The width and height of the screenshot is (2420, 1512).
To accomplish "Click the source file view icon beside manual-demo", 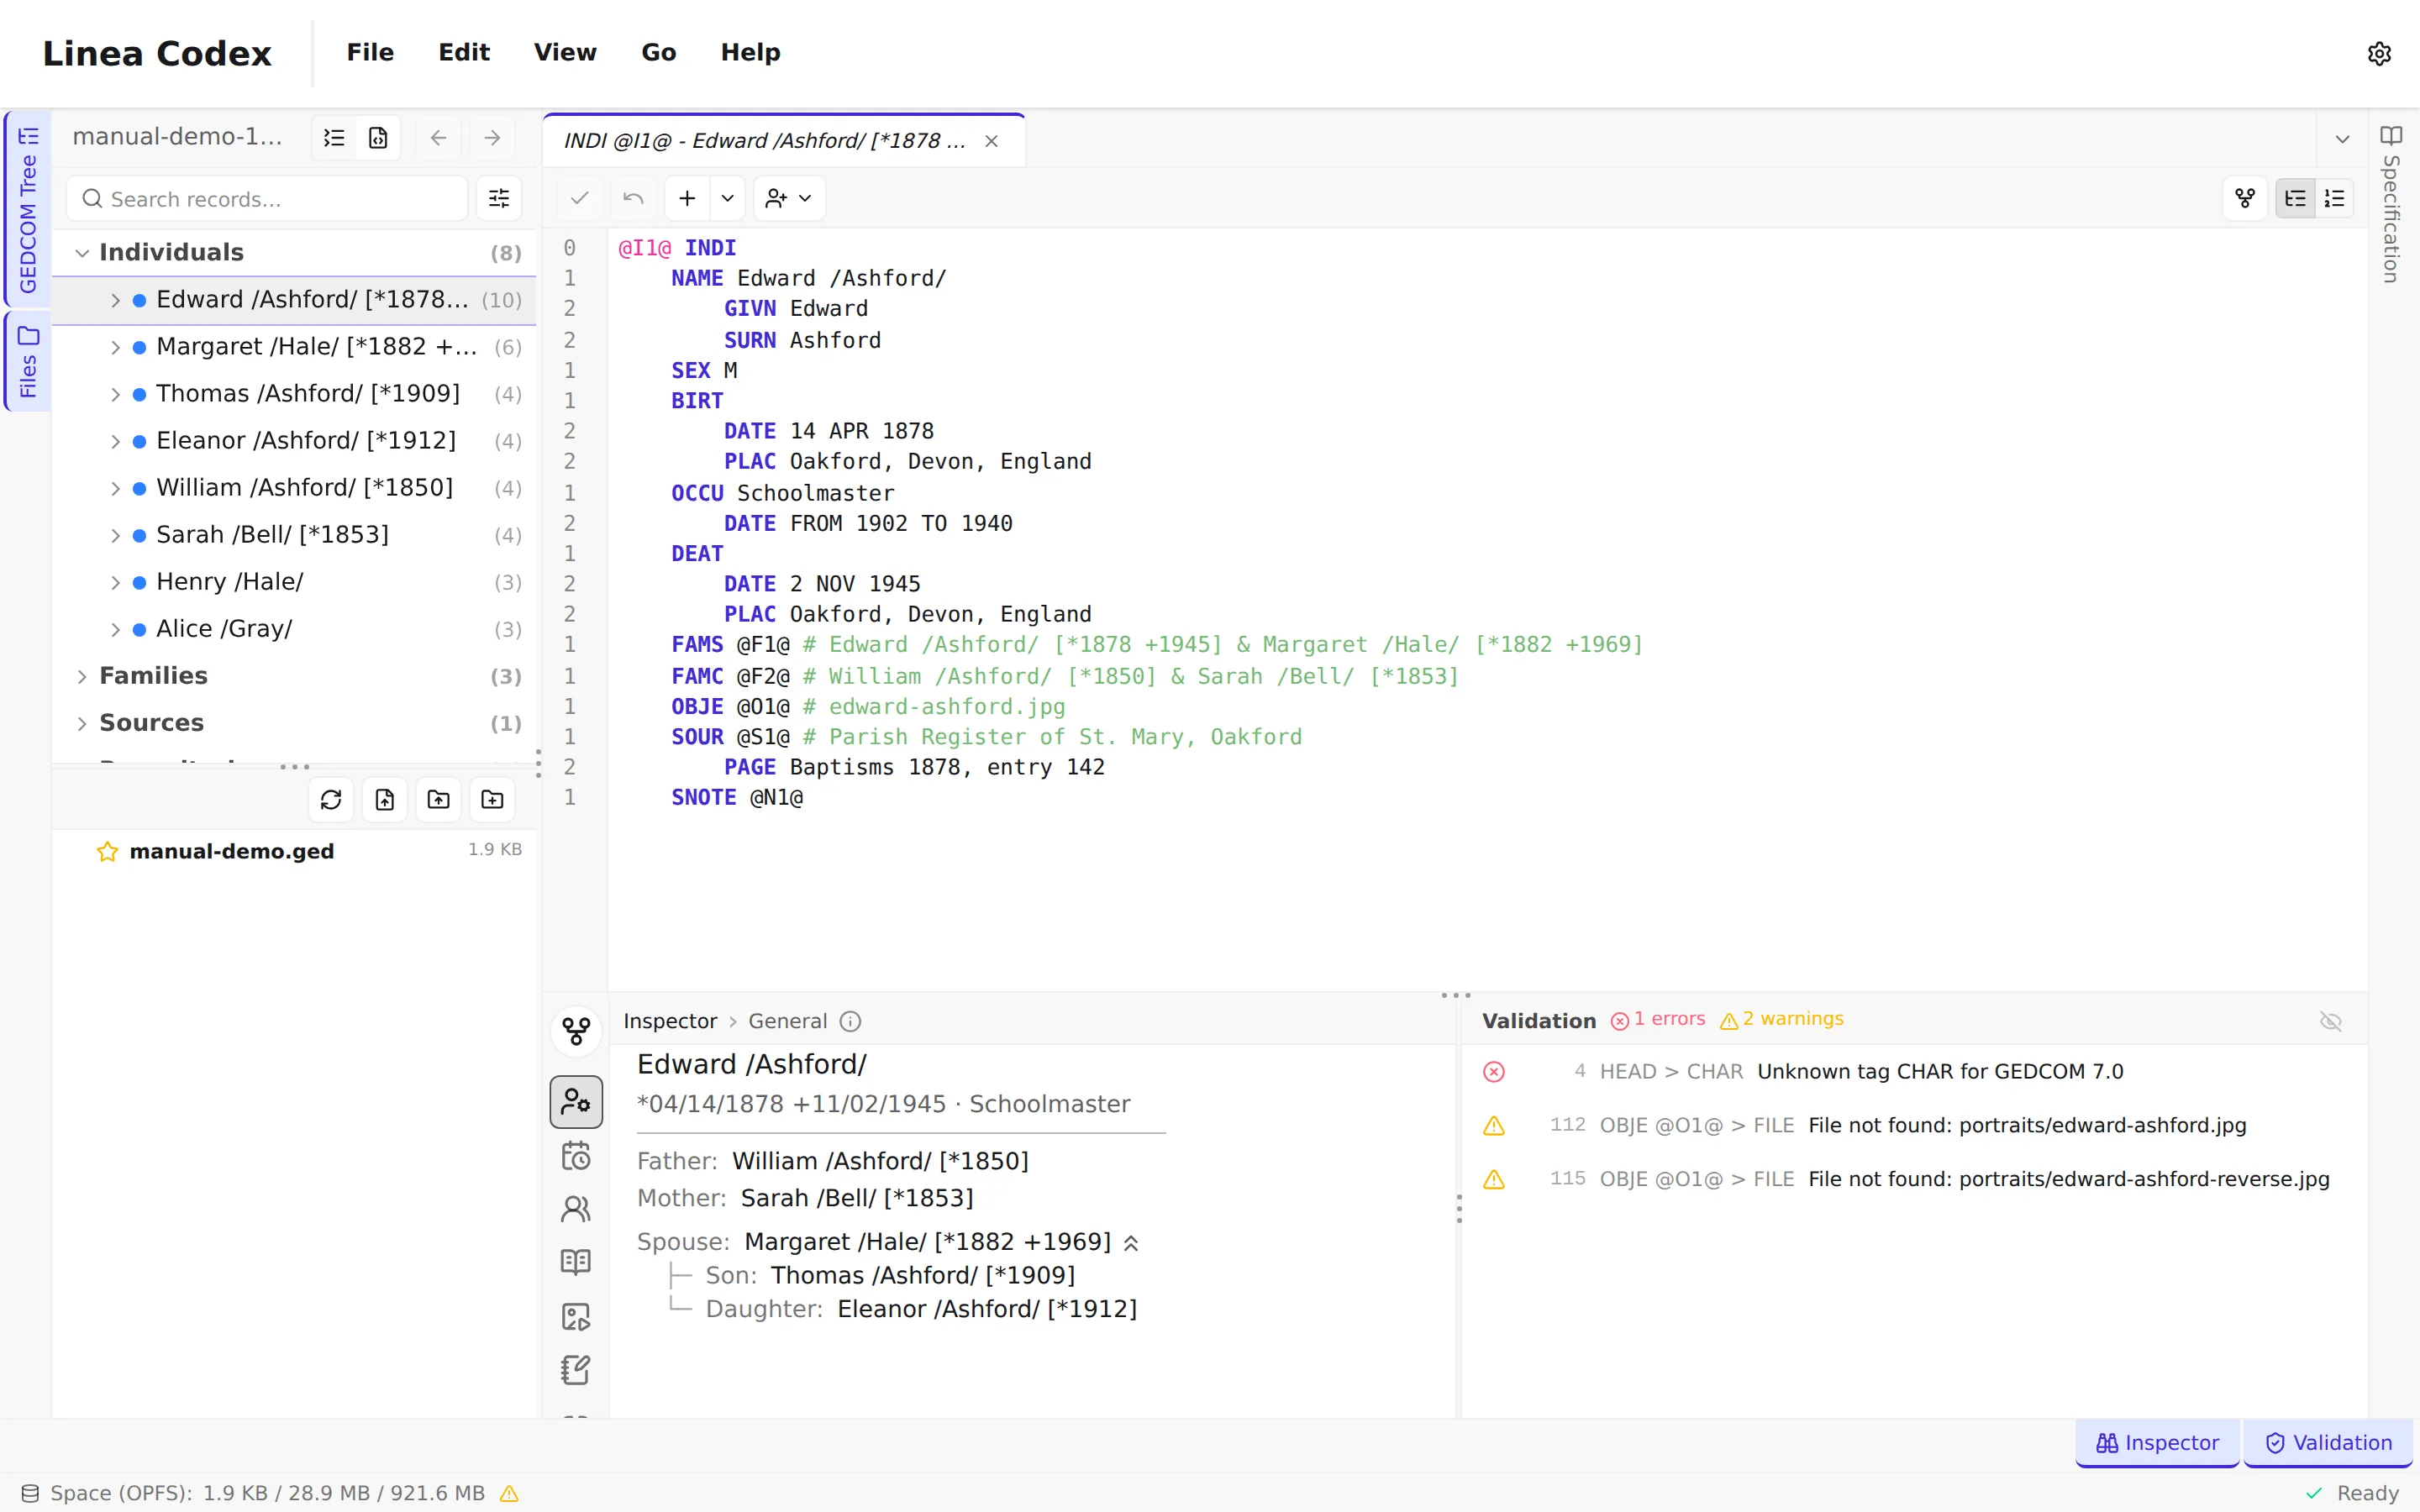I will pyautogui.click(x=378, y=138).
